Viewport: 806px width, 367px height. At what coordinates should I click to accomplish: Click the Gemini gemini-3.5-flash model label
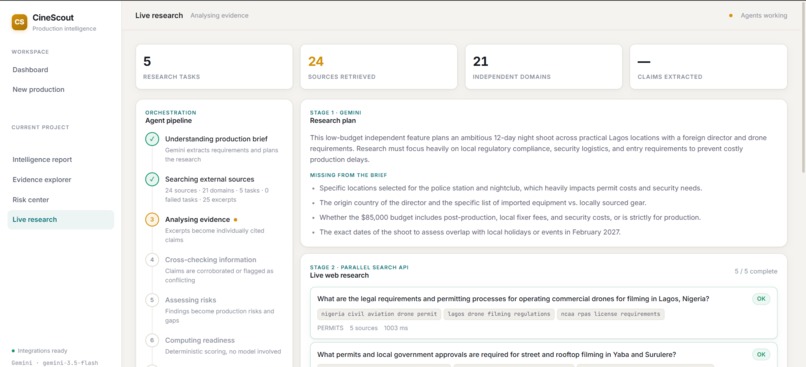pyautogui.click(x=54, y=363)
